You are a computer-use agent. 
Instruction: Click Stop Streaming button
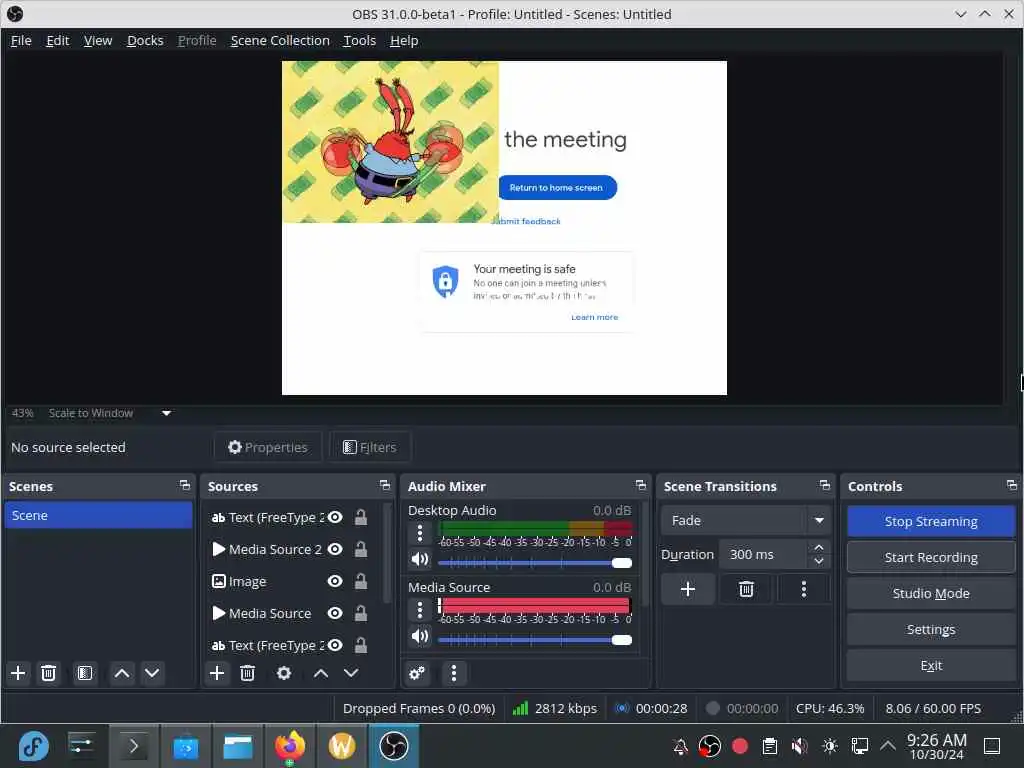931,521
